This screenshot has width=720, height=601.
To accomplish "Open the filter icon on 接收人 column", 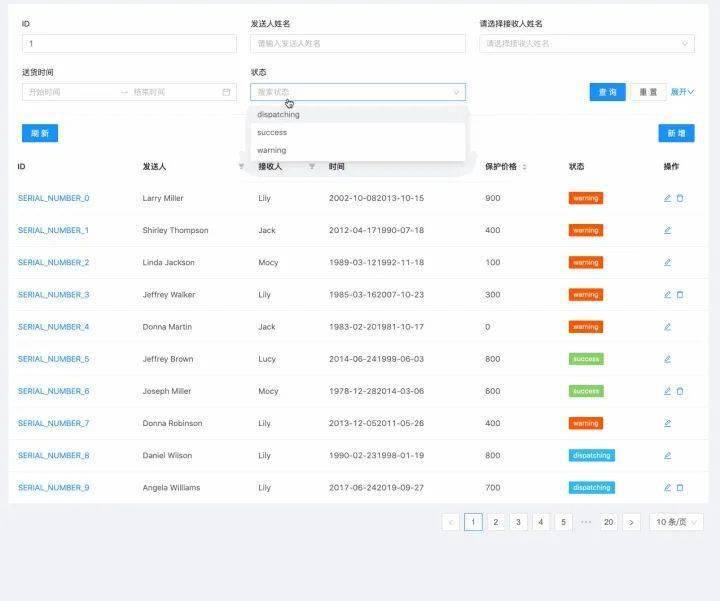I will pyautogui.click(x=312, y=167).
